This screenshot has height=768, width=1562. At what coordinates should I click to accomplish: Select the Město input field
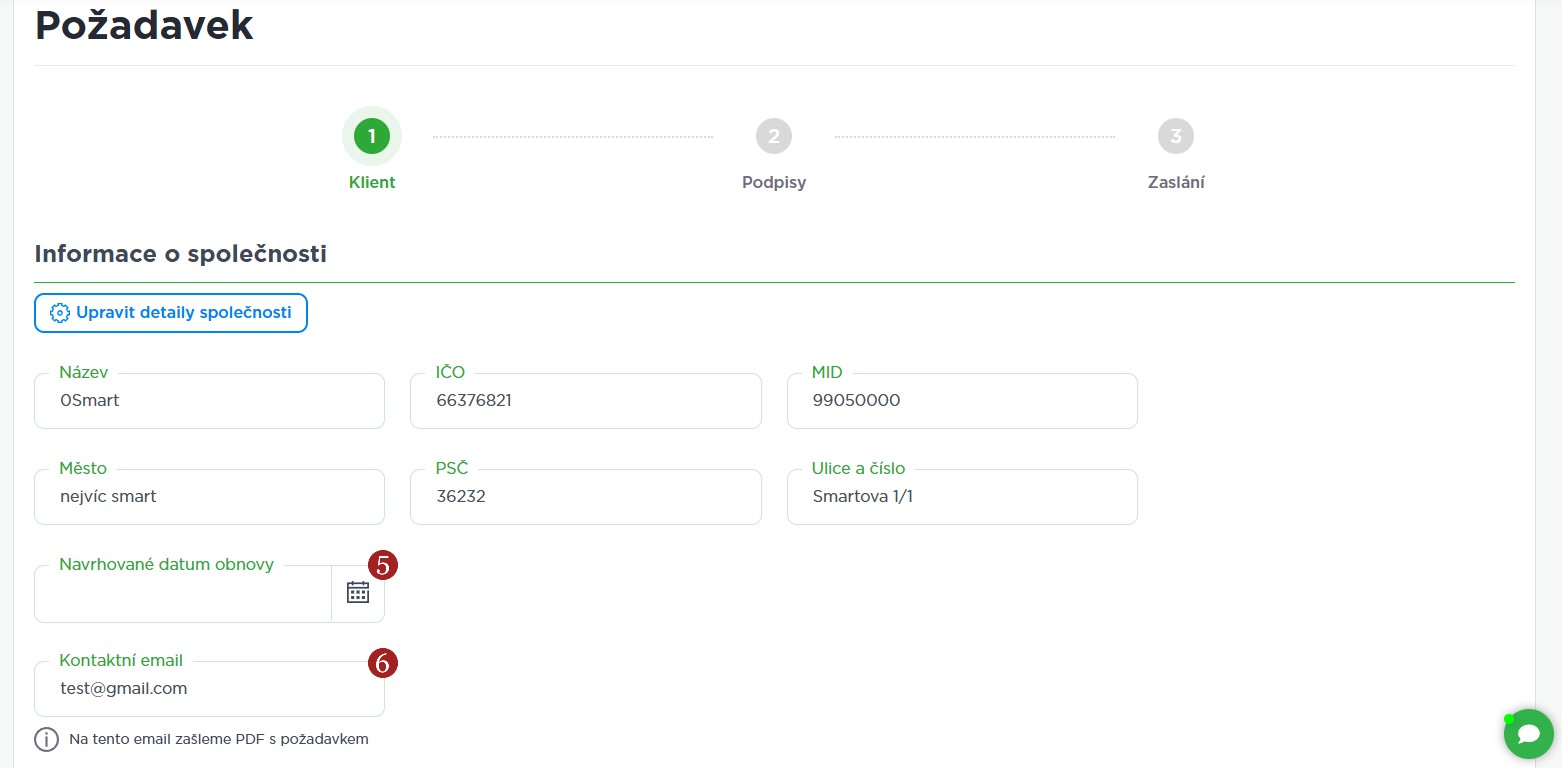209,497
